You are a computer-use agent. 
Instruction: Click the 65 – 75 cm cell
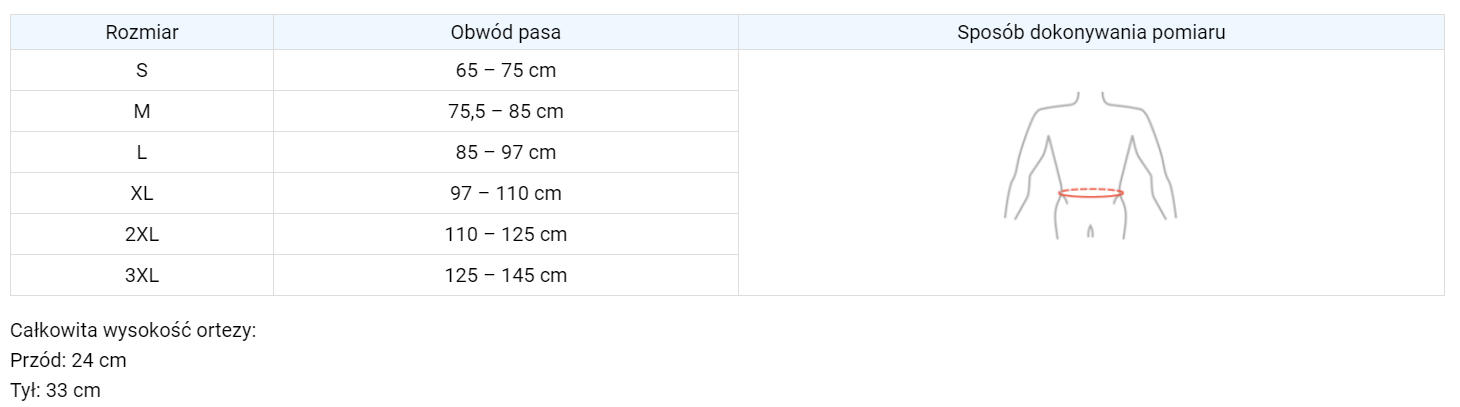coord(506,71)
